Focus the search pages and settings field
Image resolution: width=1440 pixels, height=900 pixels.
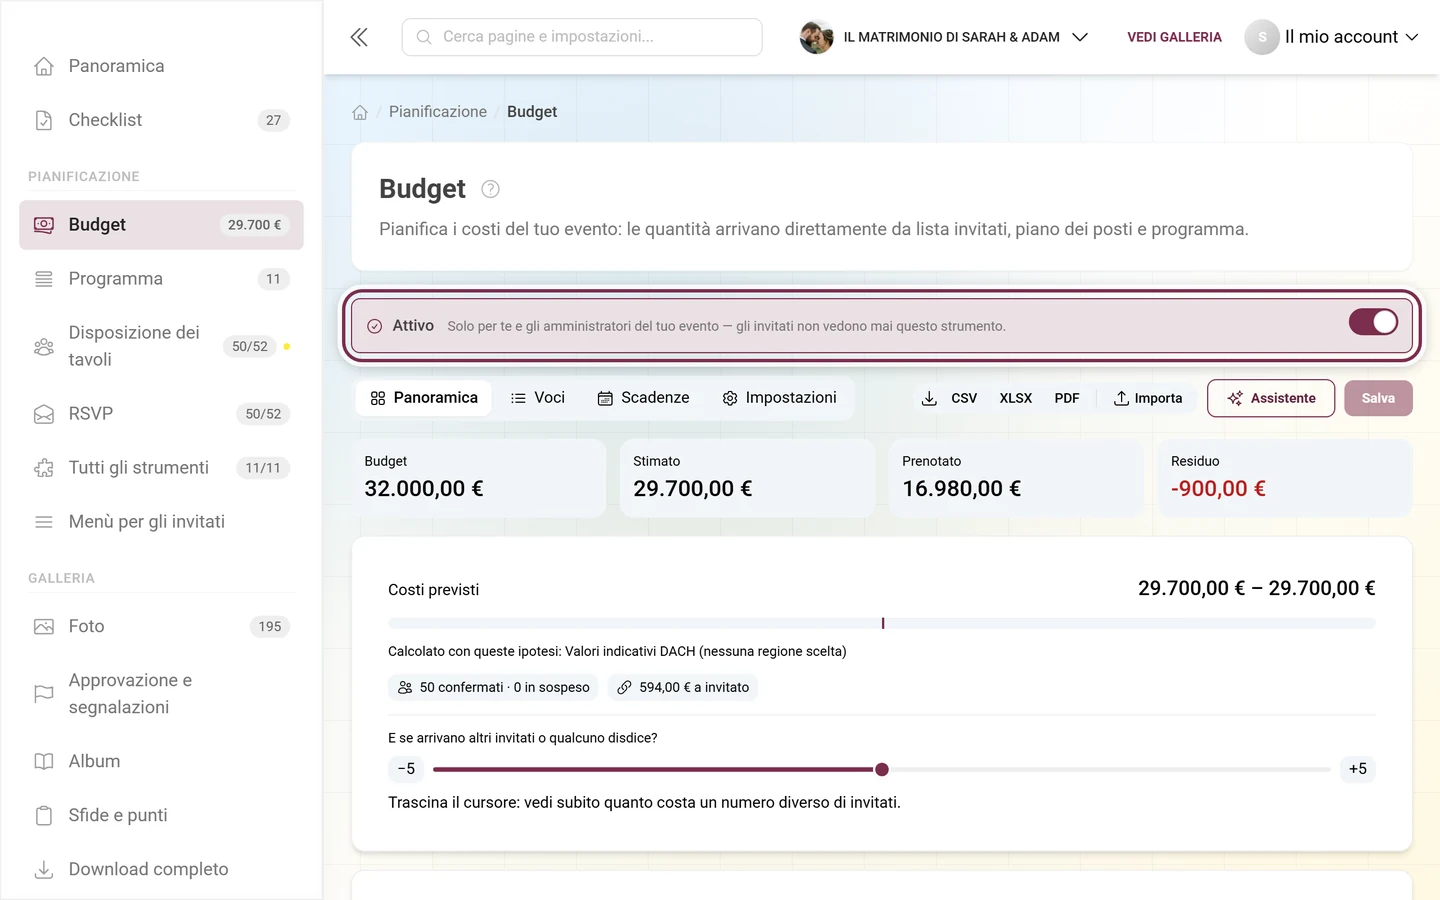pos(582,37)
